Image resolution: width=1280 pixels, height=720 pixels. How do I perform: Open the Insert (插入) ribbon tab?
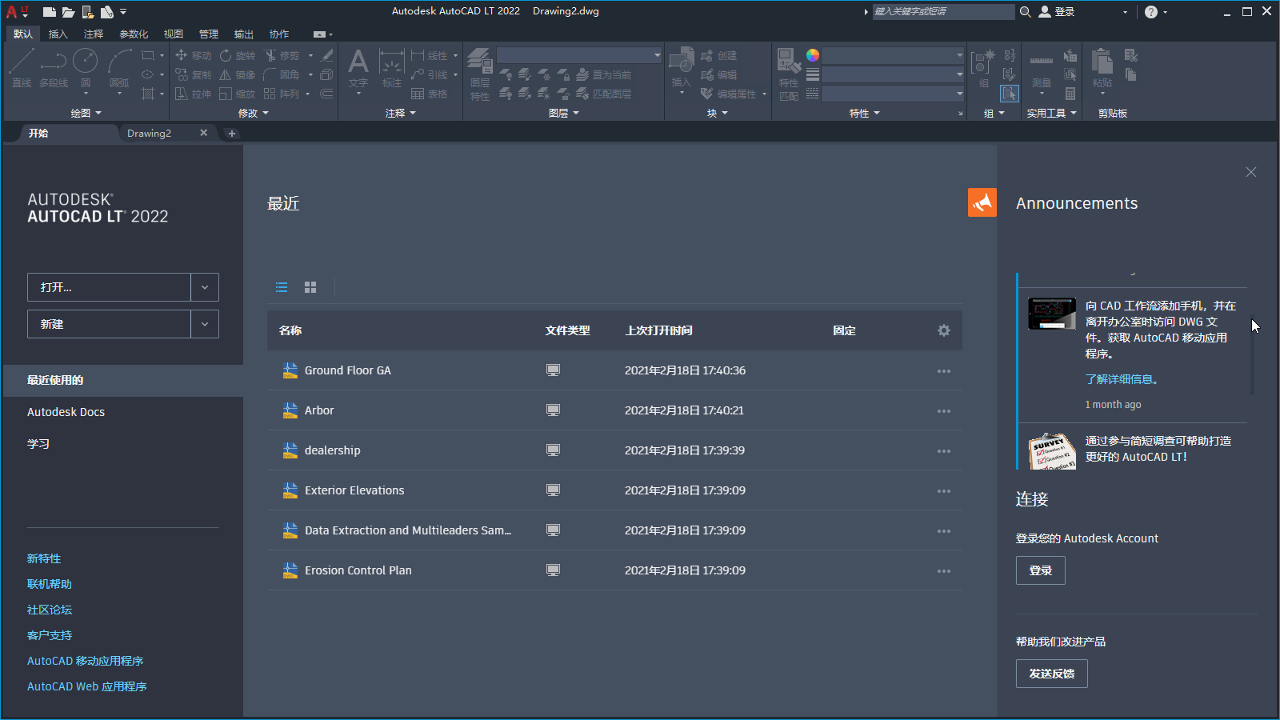point(58,34)
